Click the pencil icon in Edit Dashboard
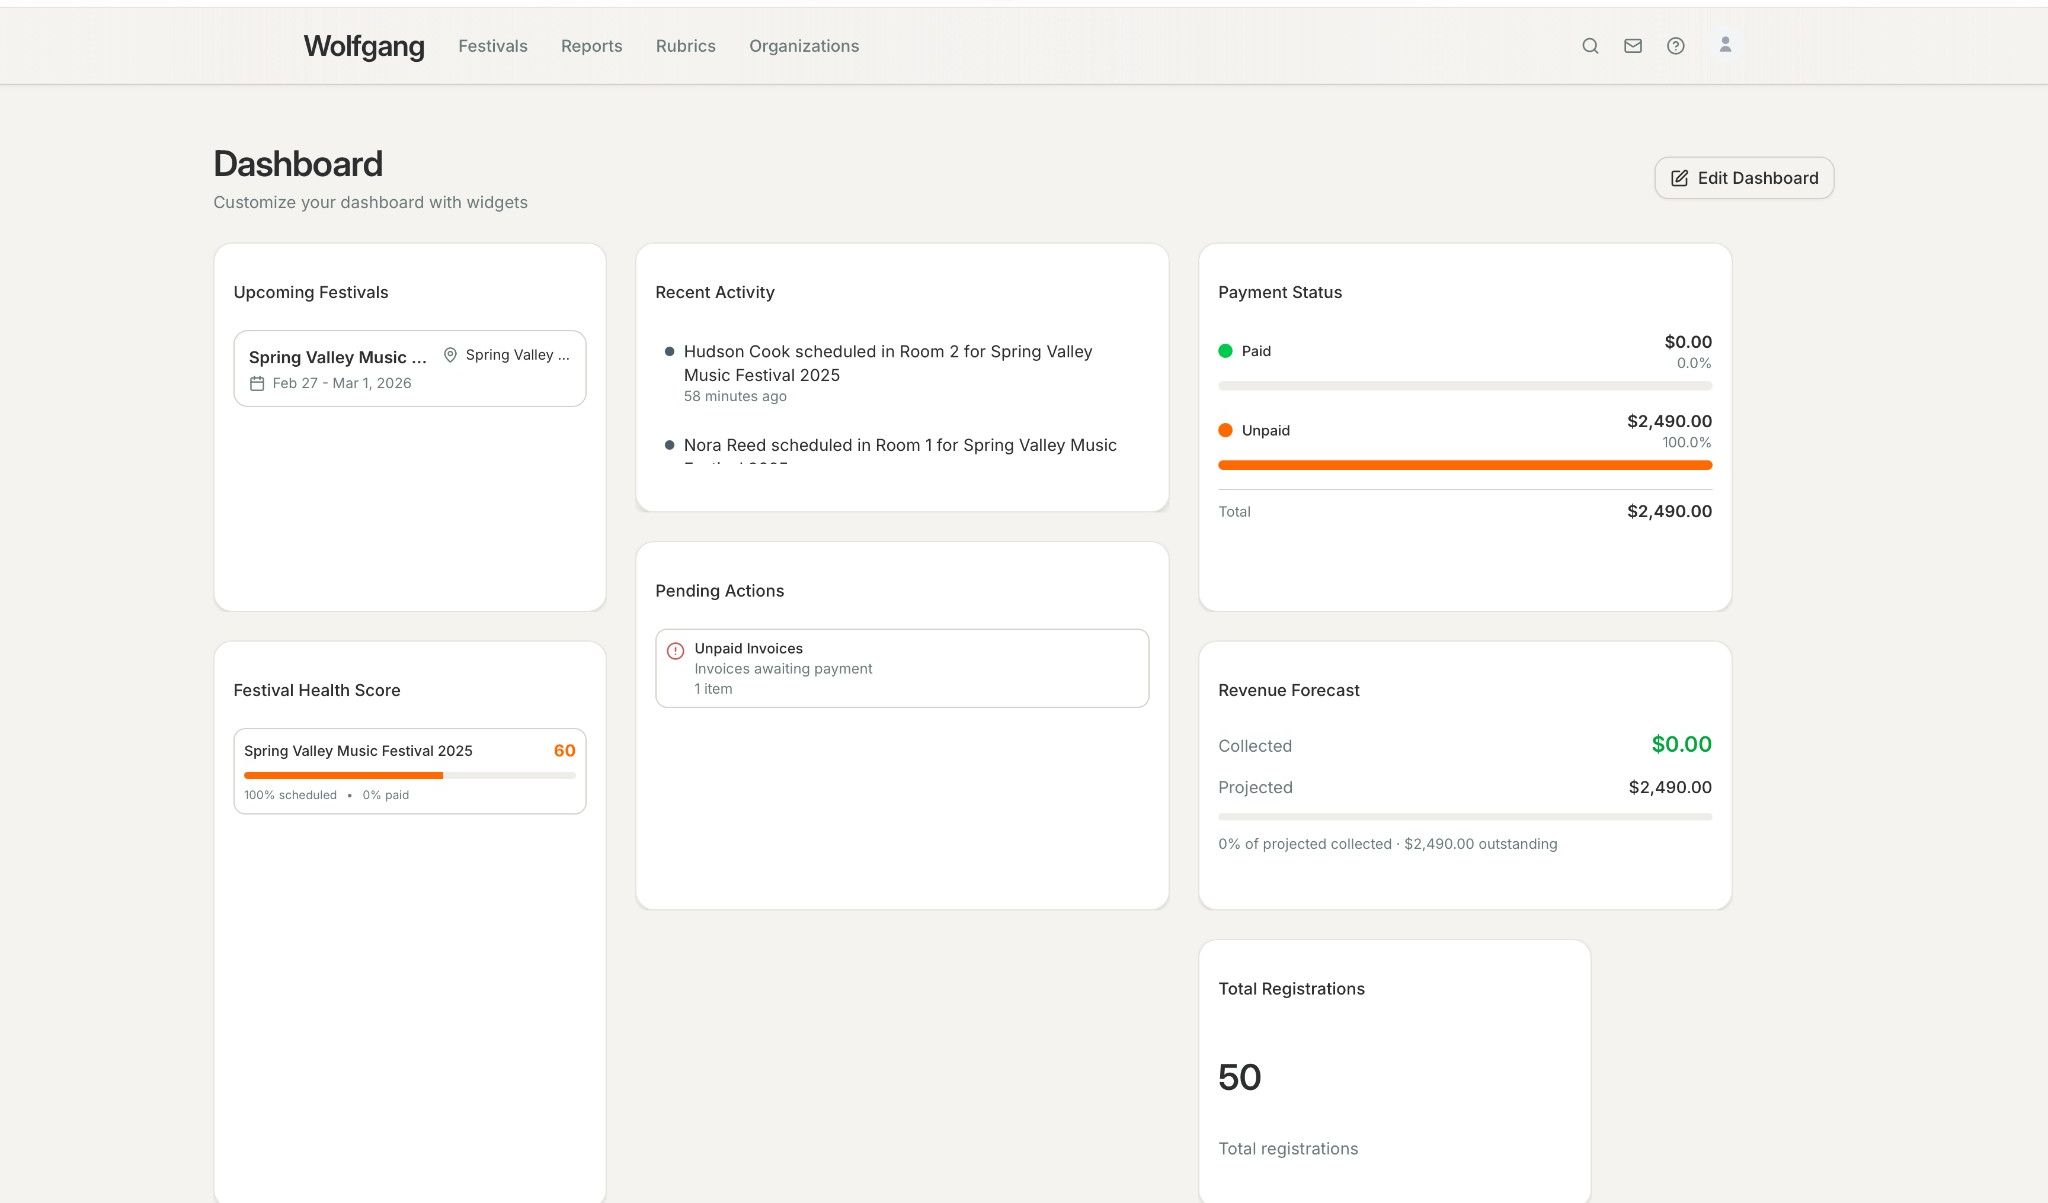Image resolution: width=2048 pixels, height=1203 pixels. [1680, 178]
